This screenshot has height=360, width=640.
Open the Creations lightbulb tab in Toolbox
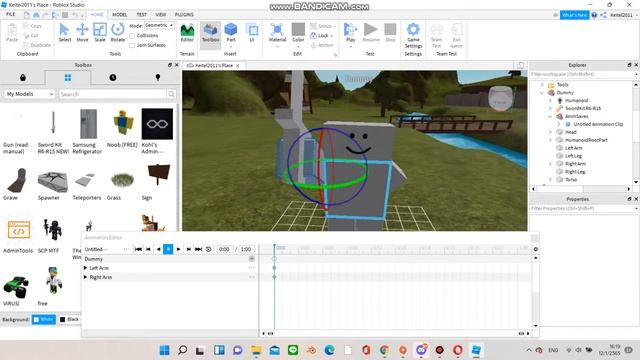pyautogui.click(x=158, y=78)
